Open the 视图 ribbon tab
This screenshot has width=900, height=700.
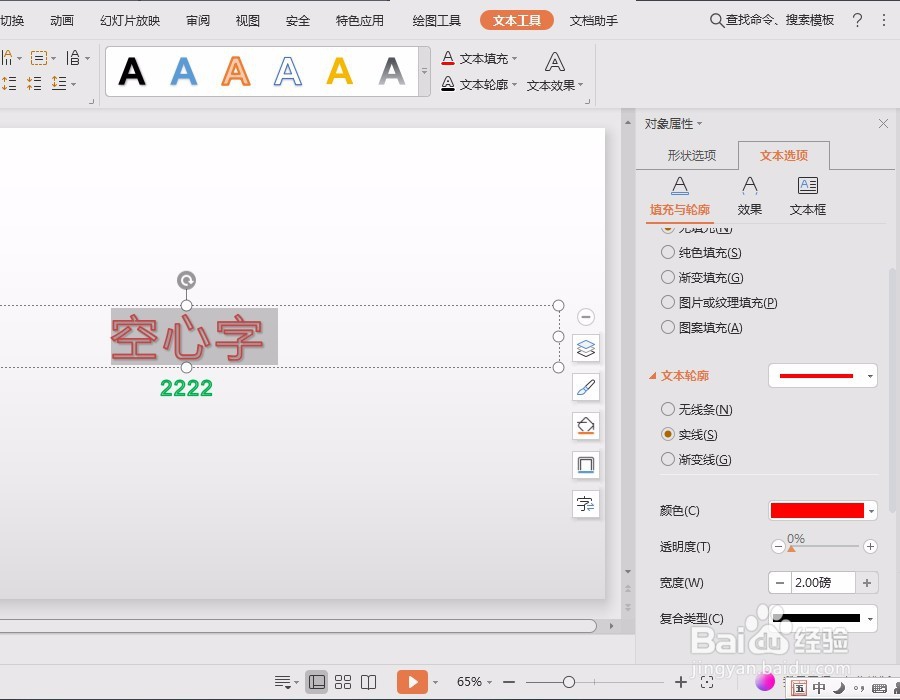tap(248, 21)
